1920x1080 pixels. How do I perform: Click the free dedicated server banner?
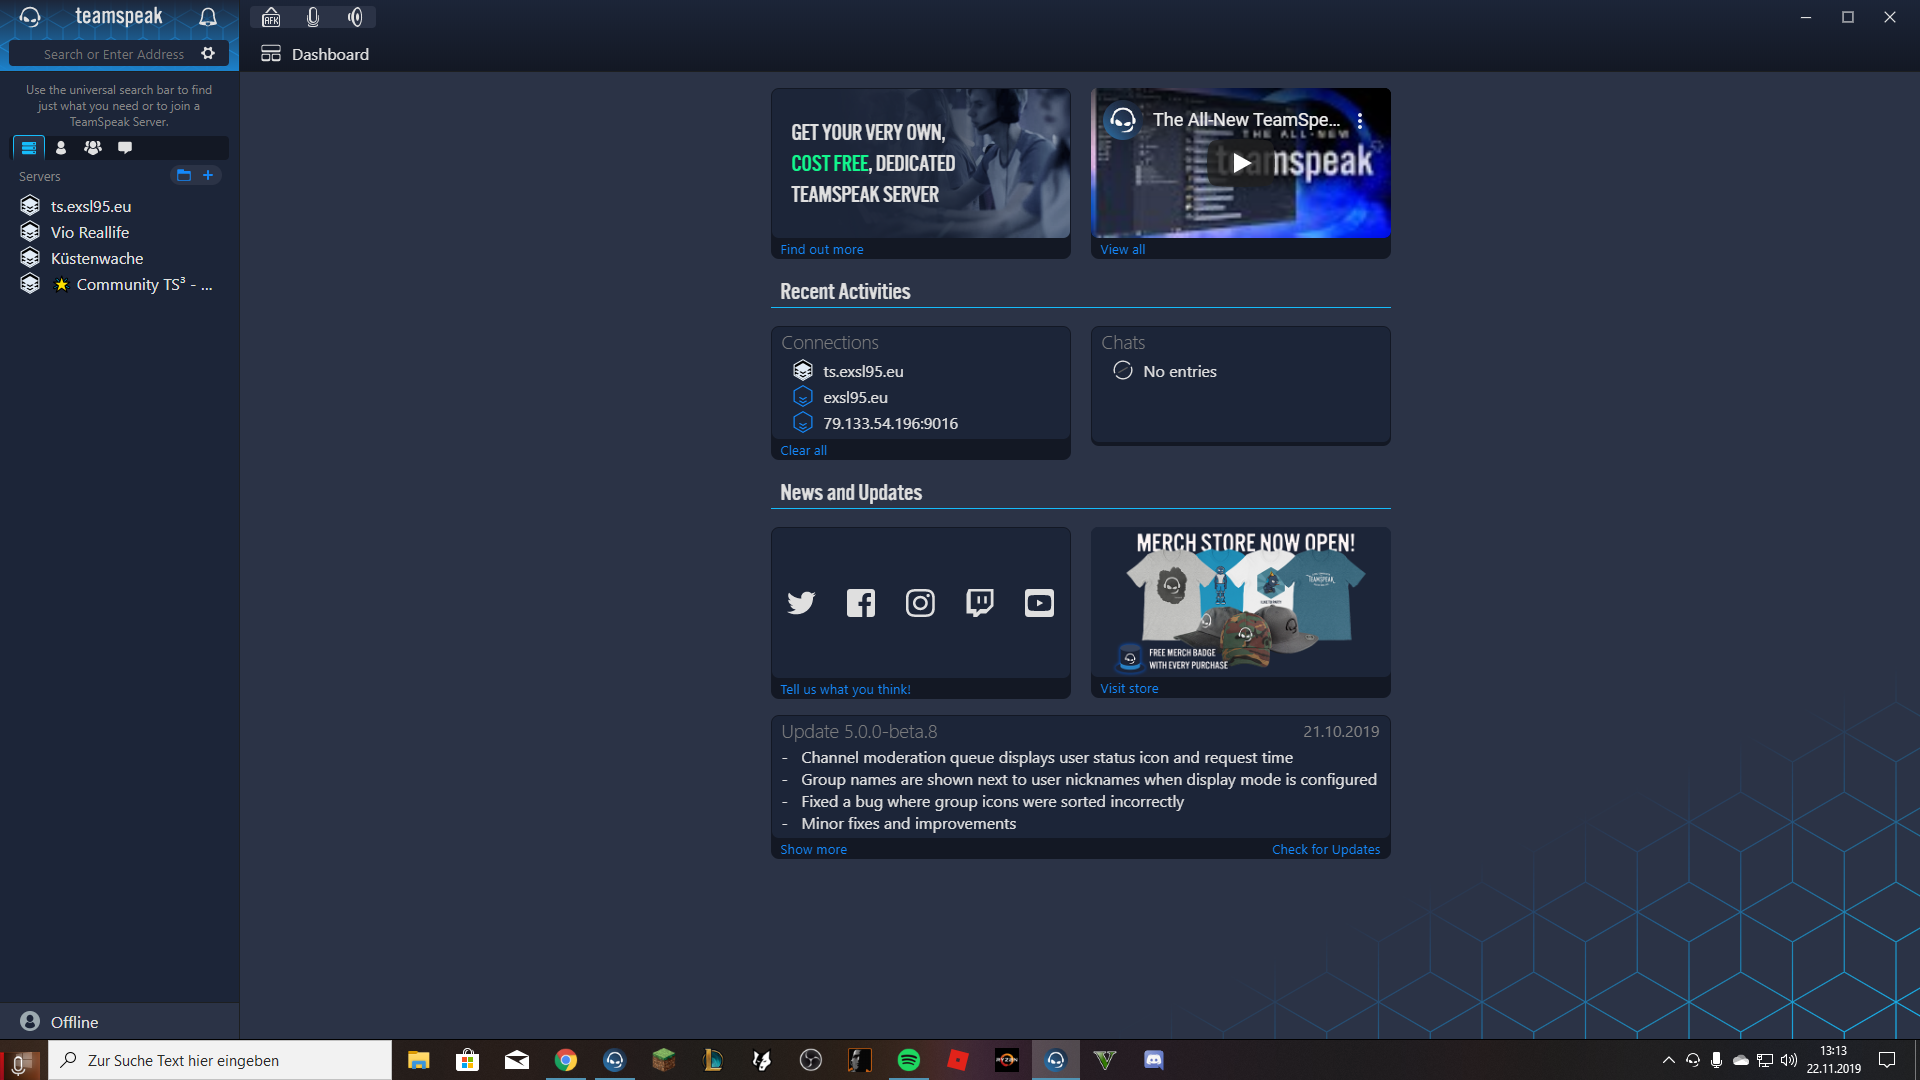click(x=920, y=163)
